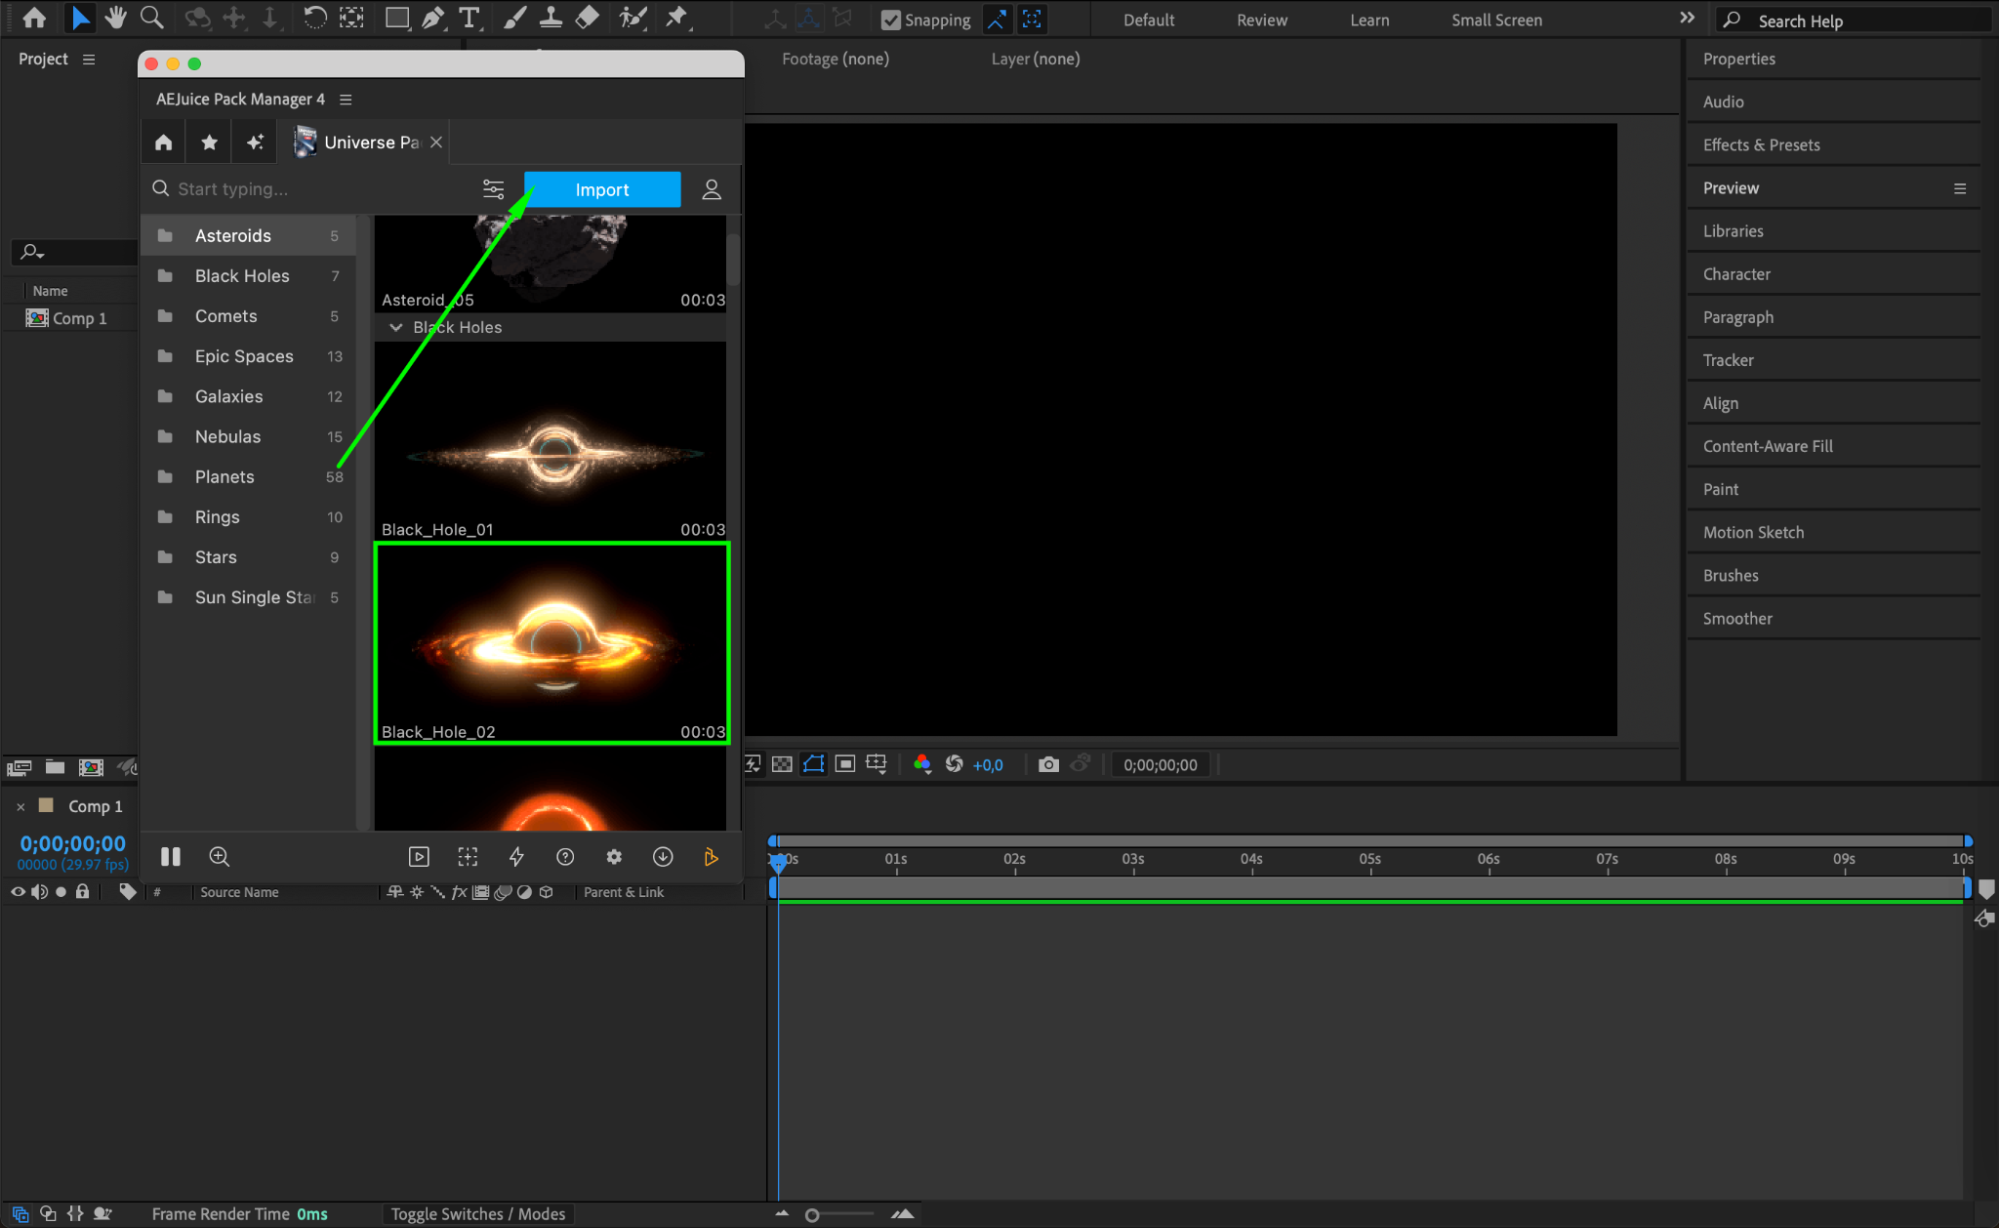Open AEJuice filter options icon
This screenshot has width=1999, height=1228.
pos(493,189)
